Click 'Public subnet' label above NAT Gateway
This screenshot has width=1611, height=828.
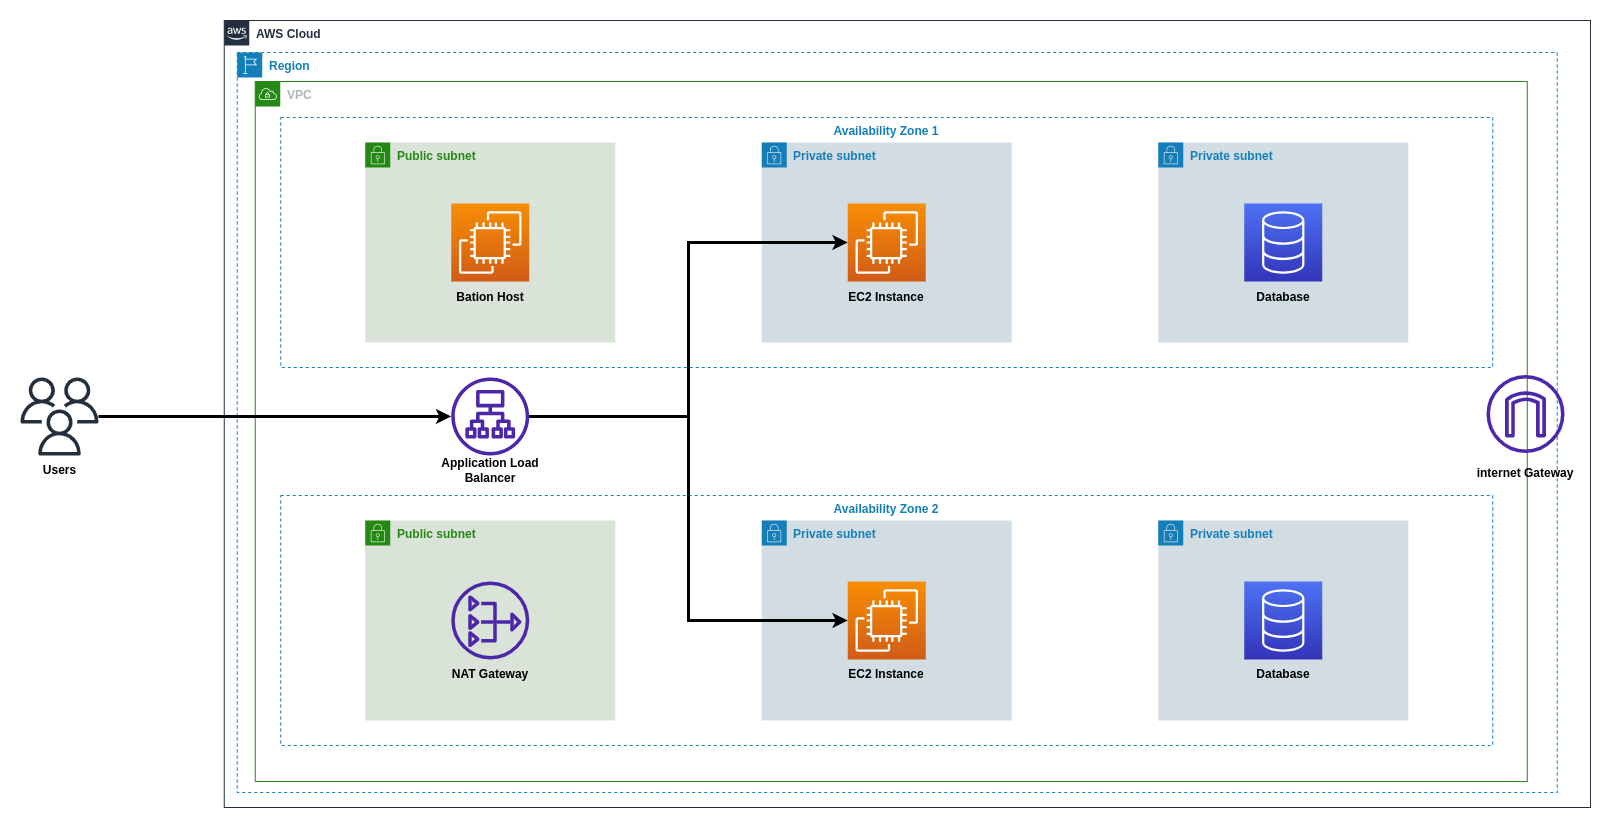coord(436,534)
